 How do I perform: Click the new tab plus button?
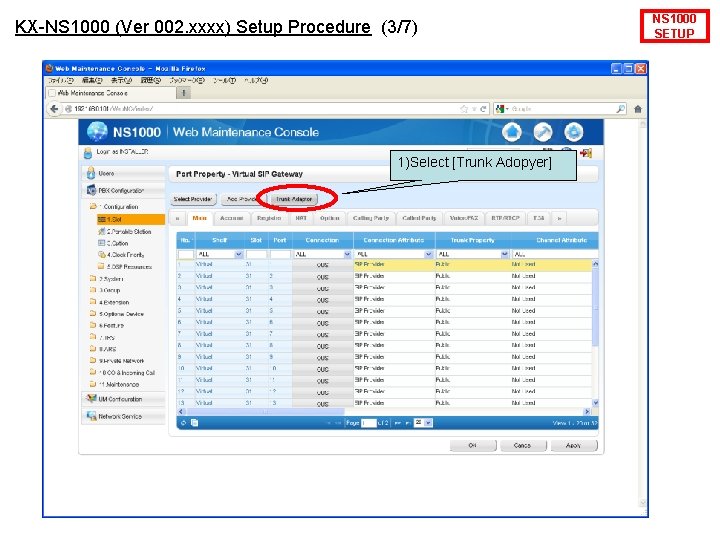click(x=183, y=93)
